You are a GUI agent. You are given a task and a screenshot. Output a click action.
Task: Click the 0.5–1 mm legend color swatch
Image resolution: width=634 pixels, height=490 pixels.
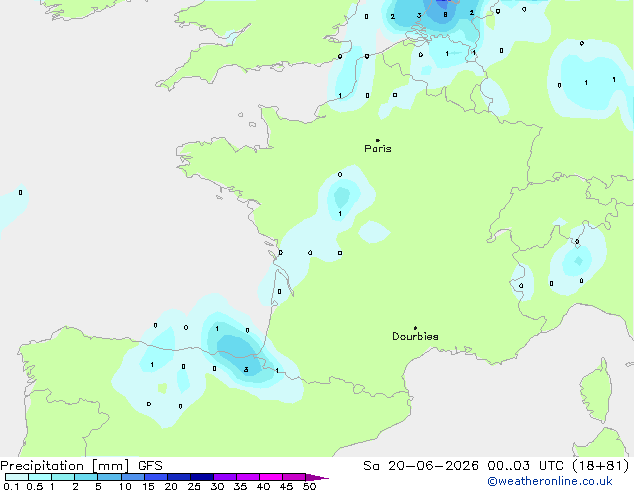pos(40,477)
